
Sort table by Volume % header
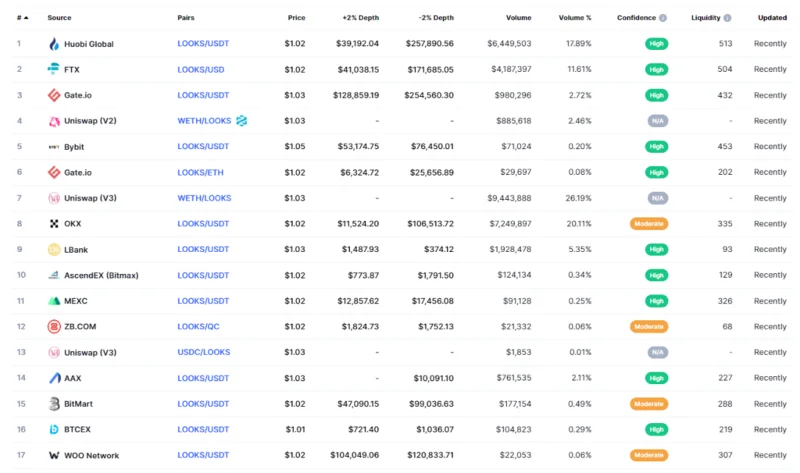click(575, 18)
